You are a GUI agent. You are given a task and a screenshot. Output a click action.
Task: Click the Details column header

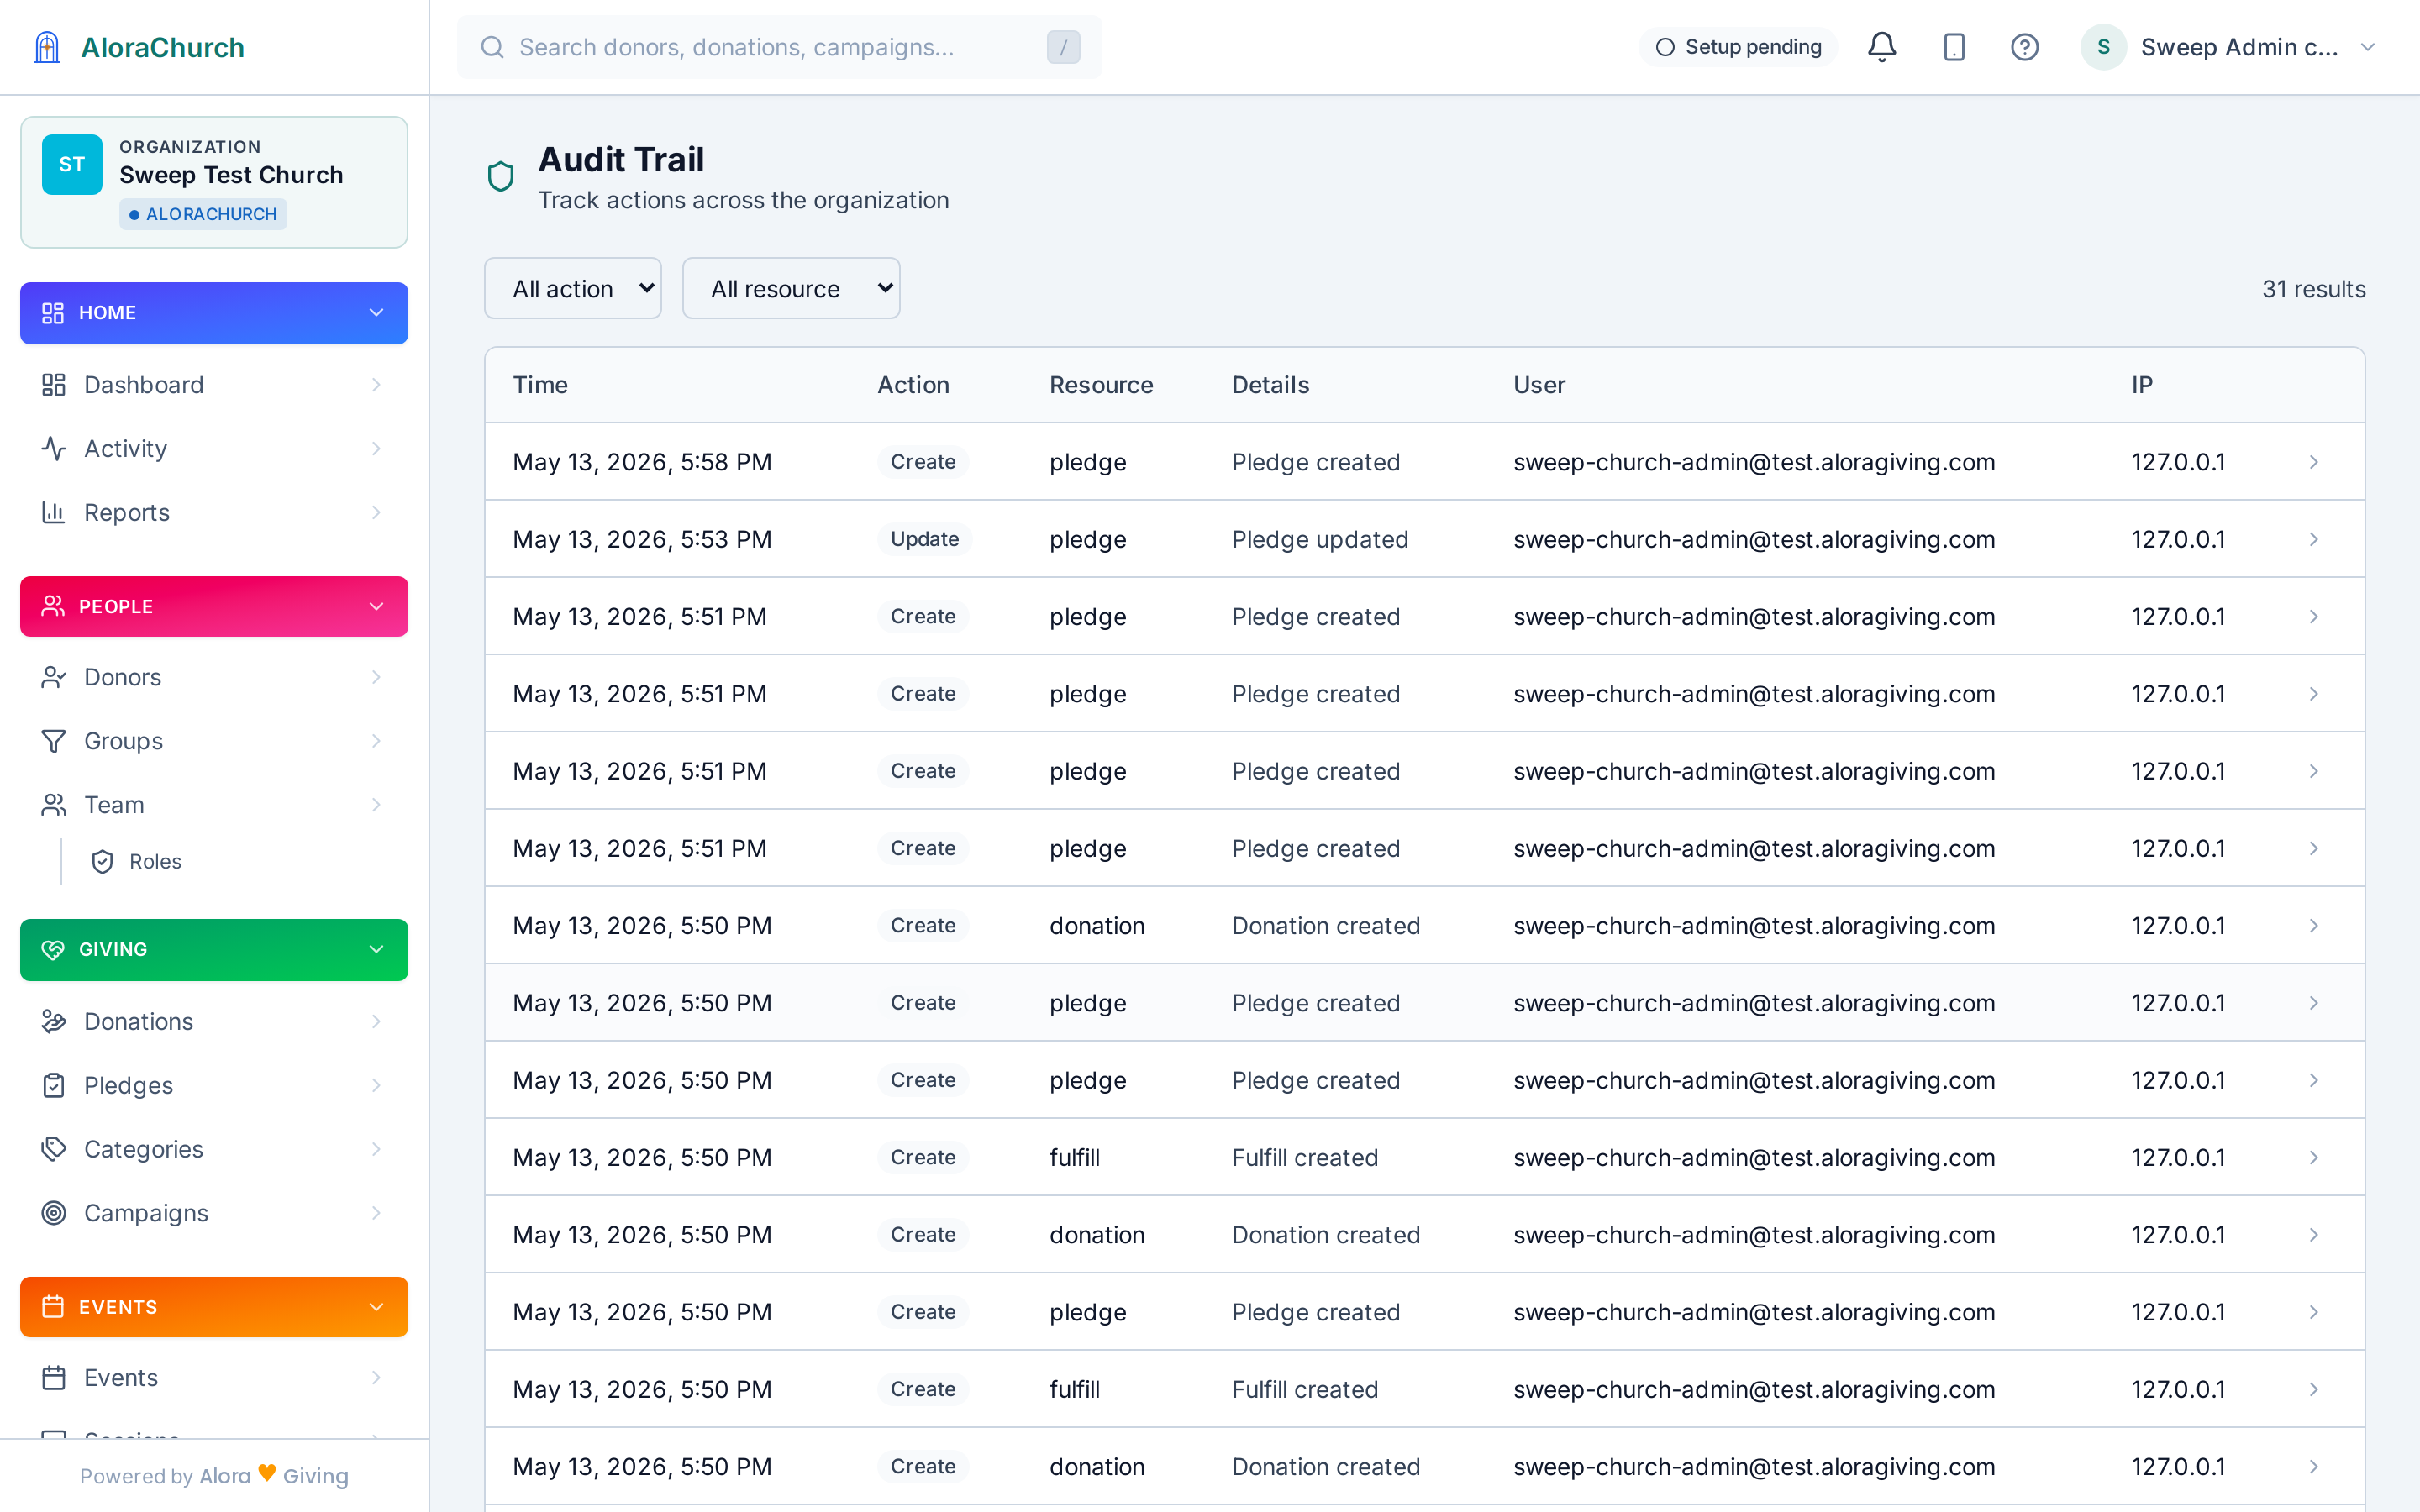coord(1270,385)
